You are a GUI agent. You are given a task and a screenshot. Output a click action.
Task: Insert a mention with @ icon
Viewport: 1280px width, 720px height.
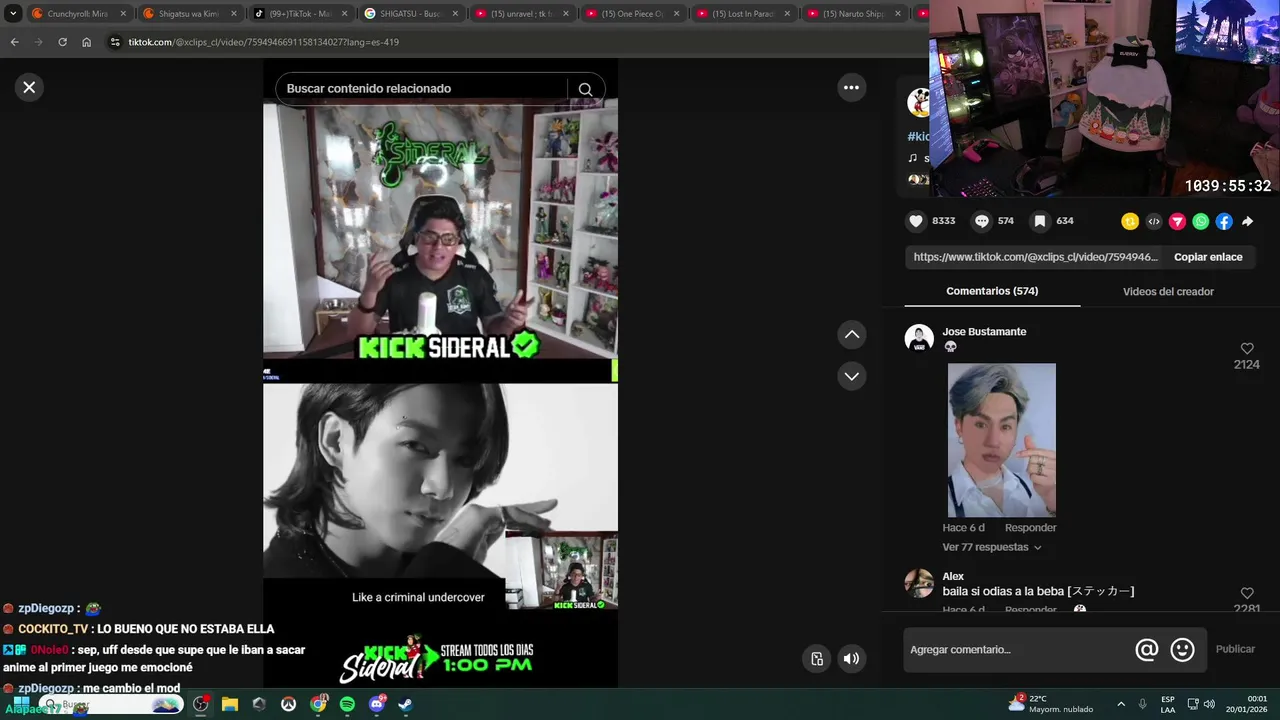point(1147,650)
